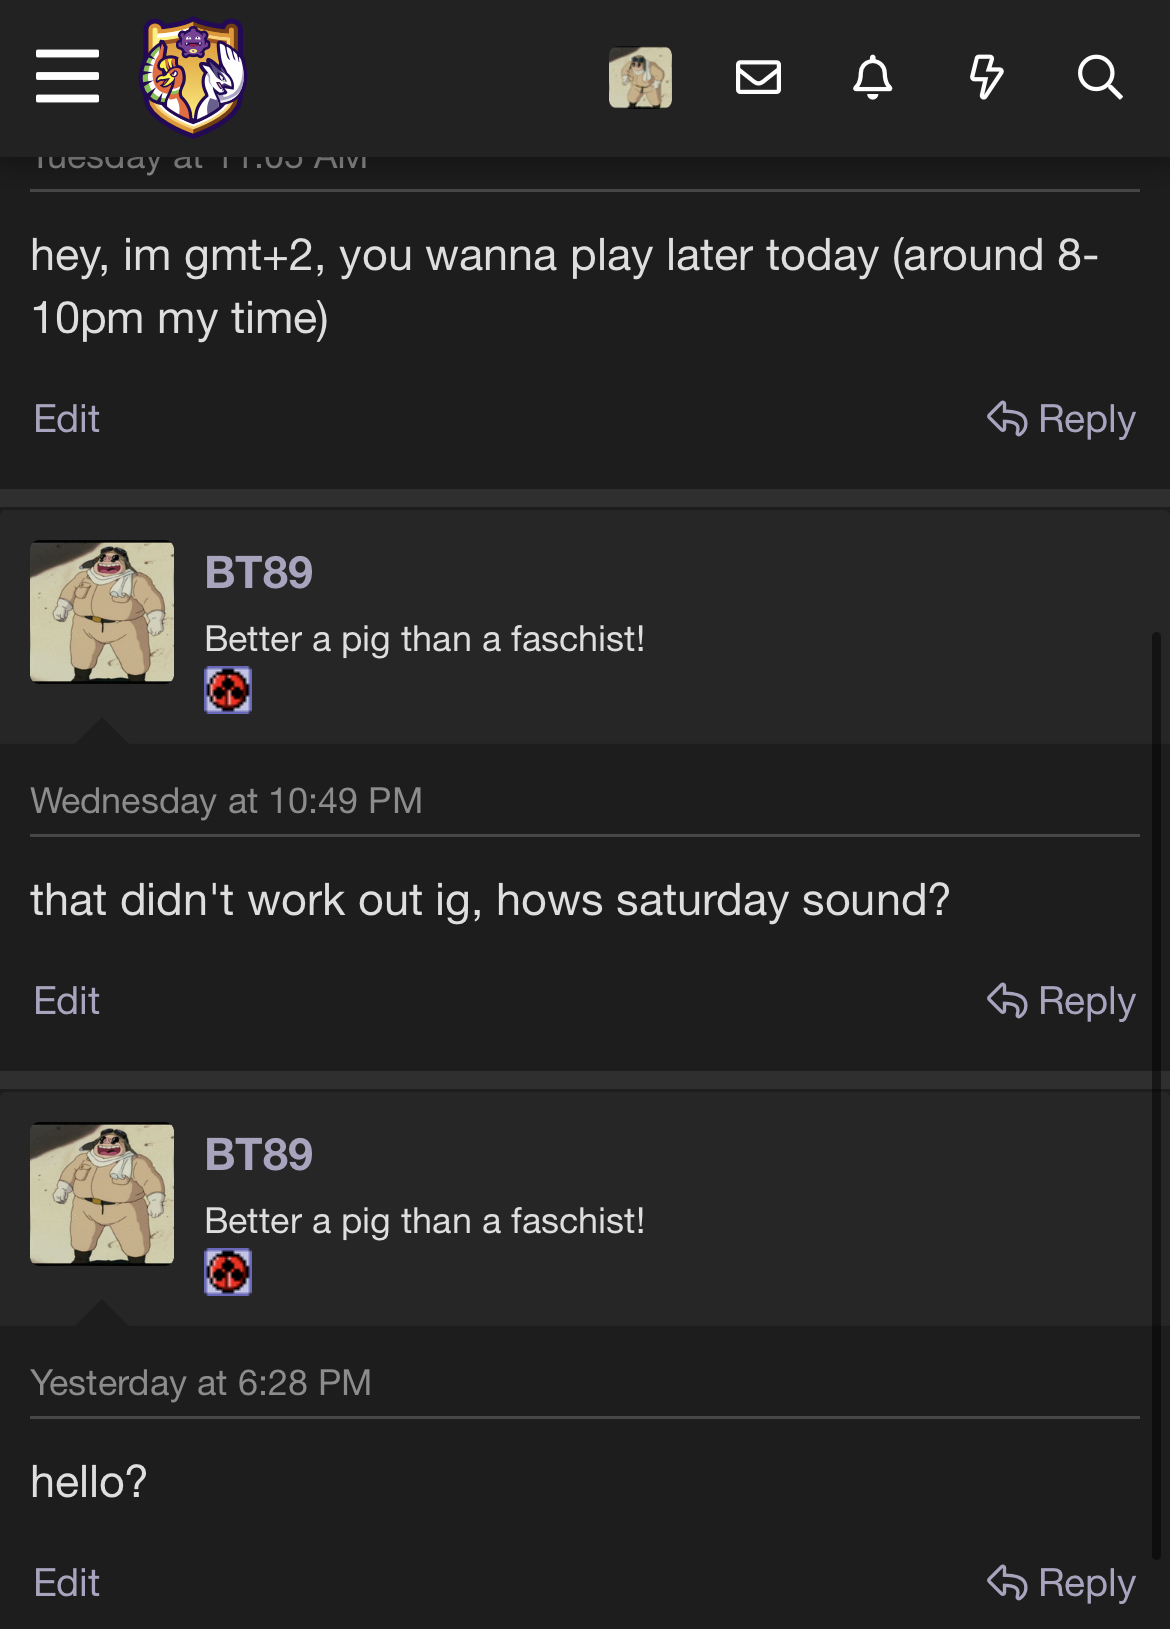Viewport: 1170px width, 1629px height.
Task: Reply to the "hello?" post
Action: click(x=1062, y=1583)
